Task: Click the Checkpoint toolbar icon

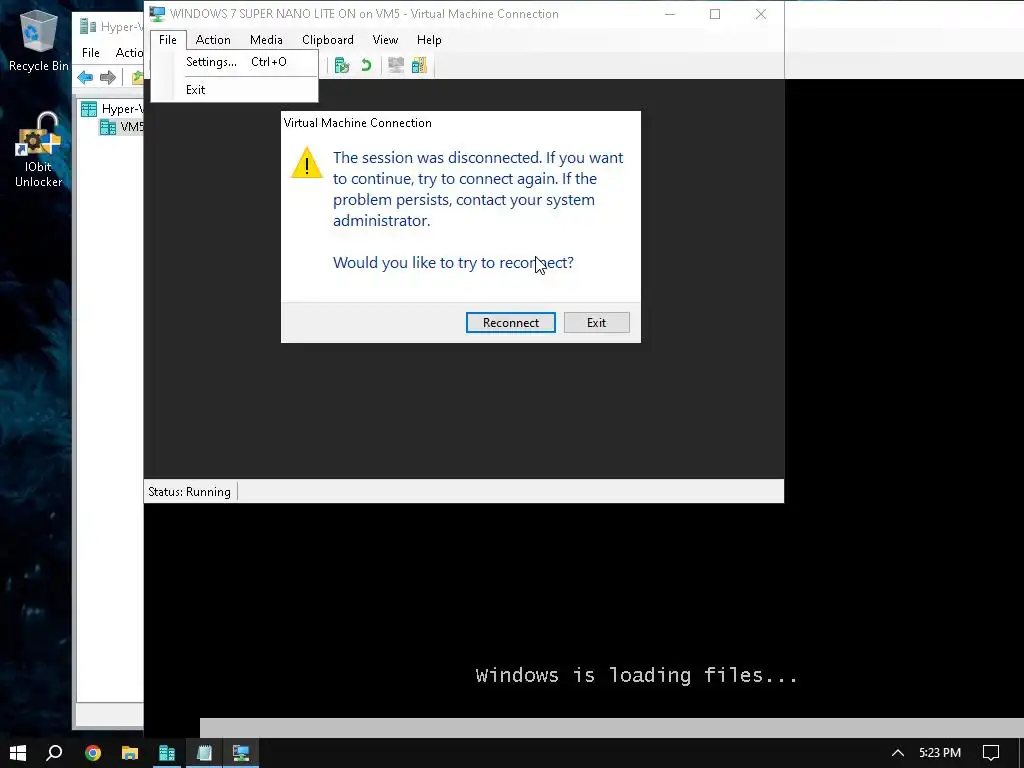Action: (x=342, y=65)
